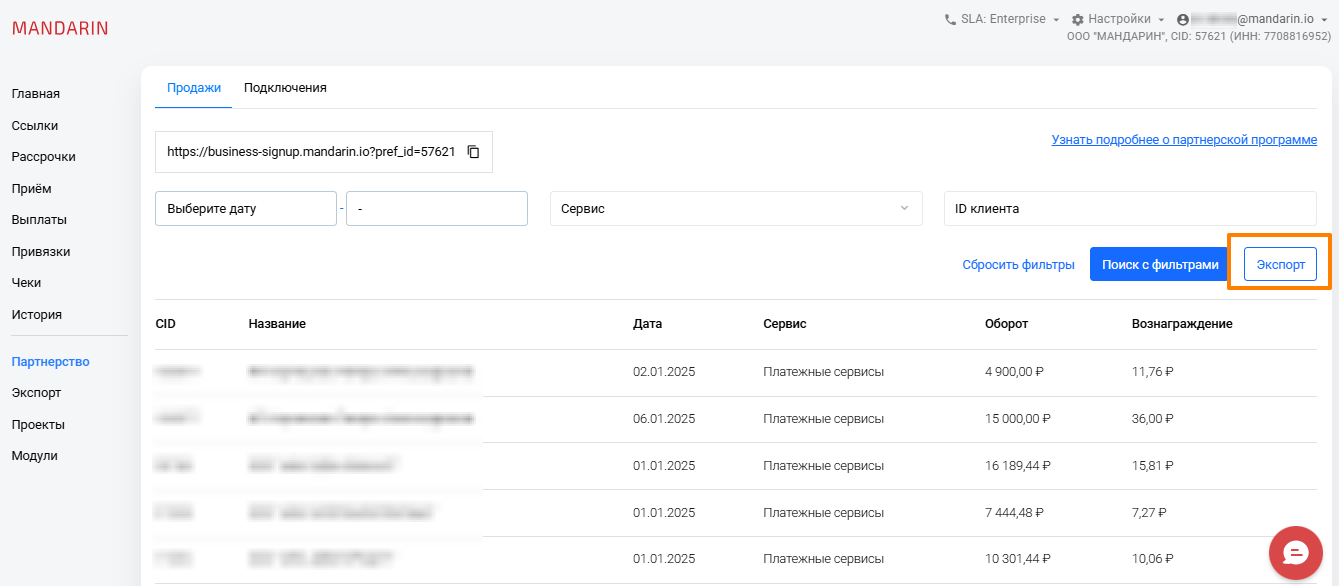The height and width of the screenshot is (586, 1339).
Task: Click the settings gear icon
Action: click(x=1077, y=20)
